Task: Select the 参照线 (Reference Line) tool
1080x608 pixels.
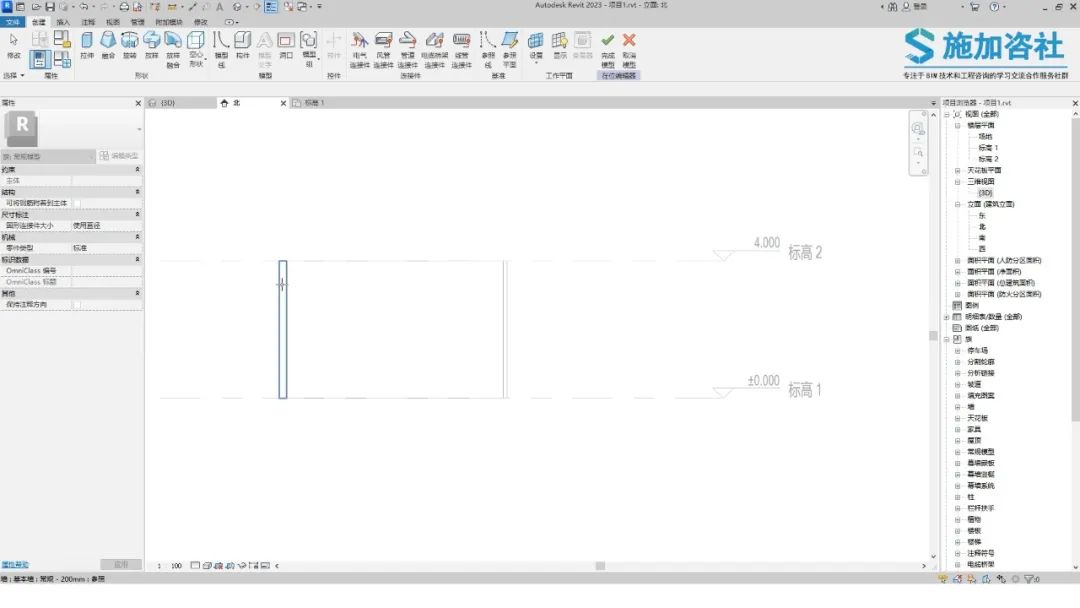Action: point(488,50)
